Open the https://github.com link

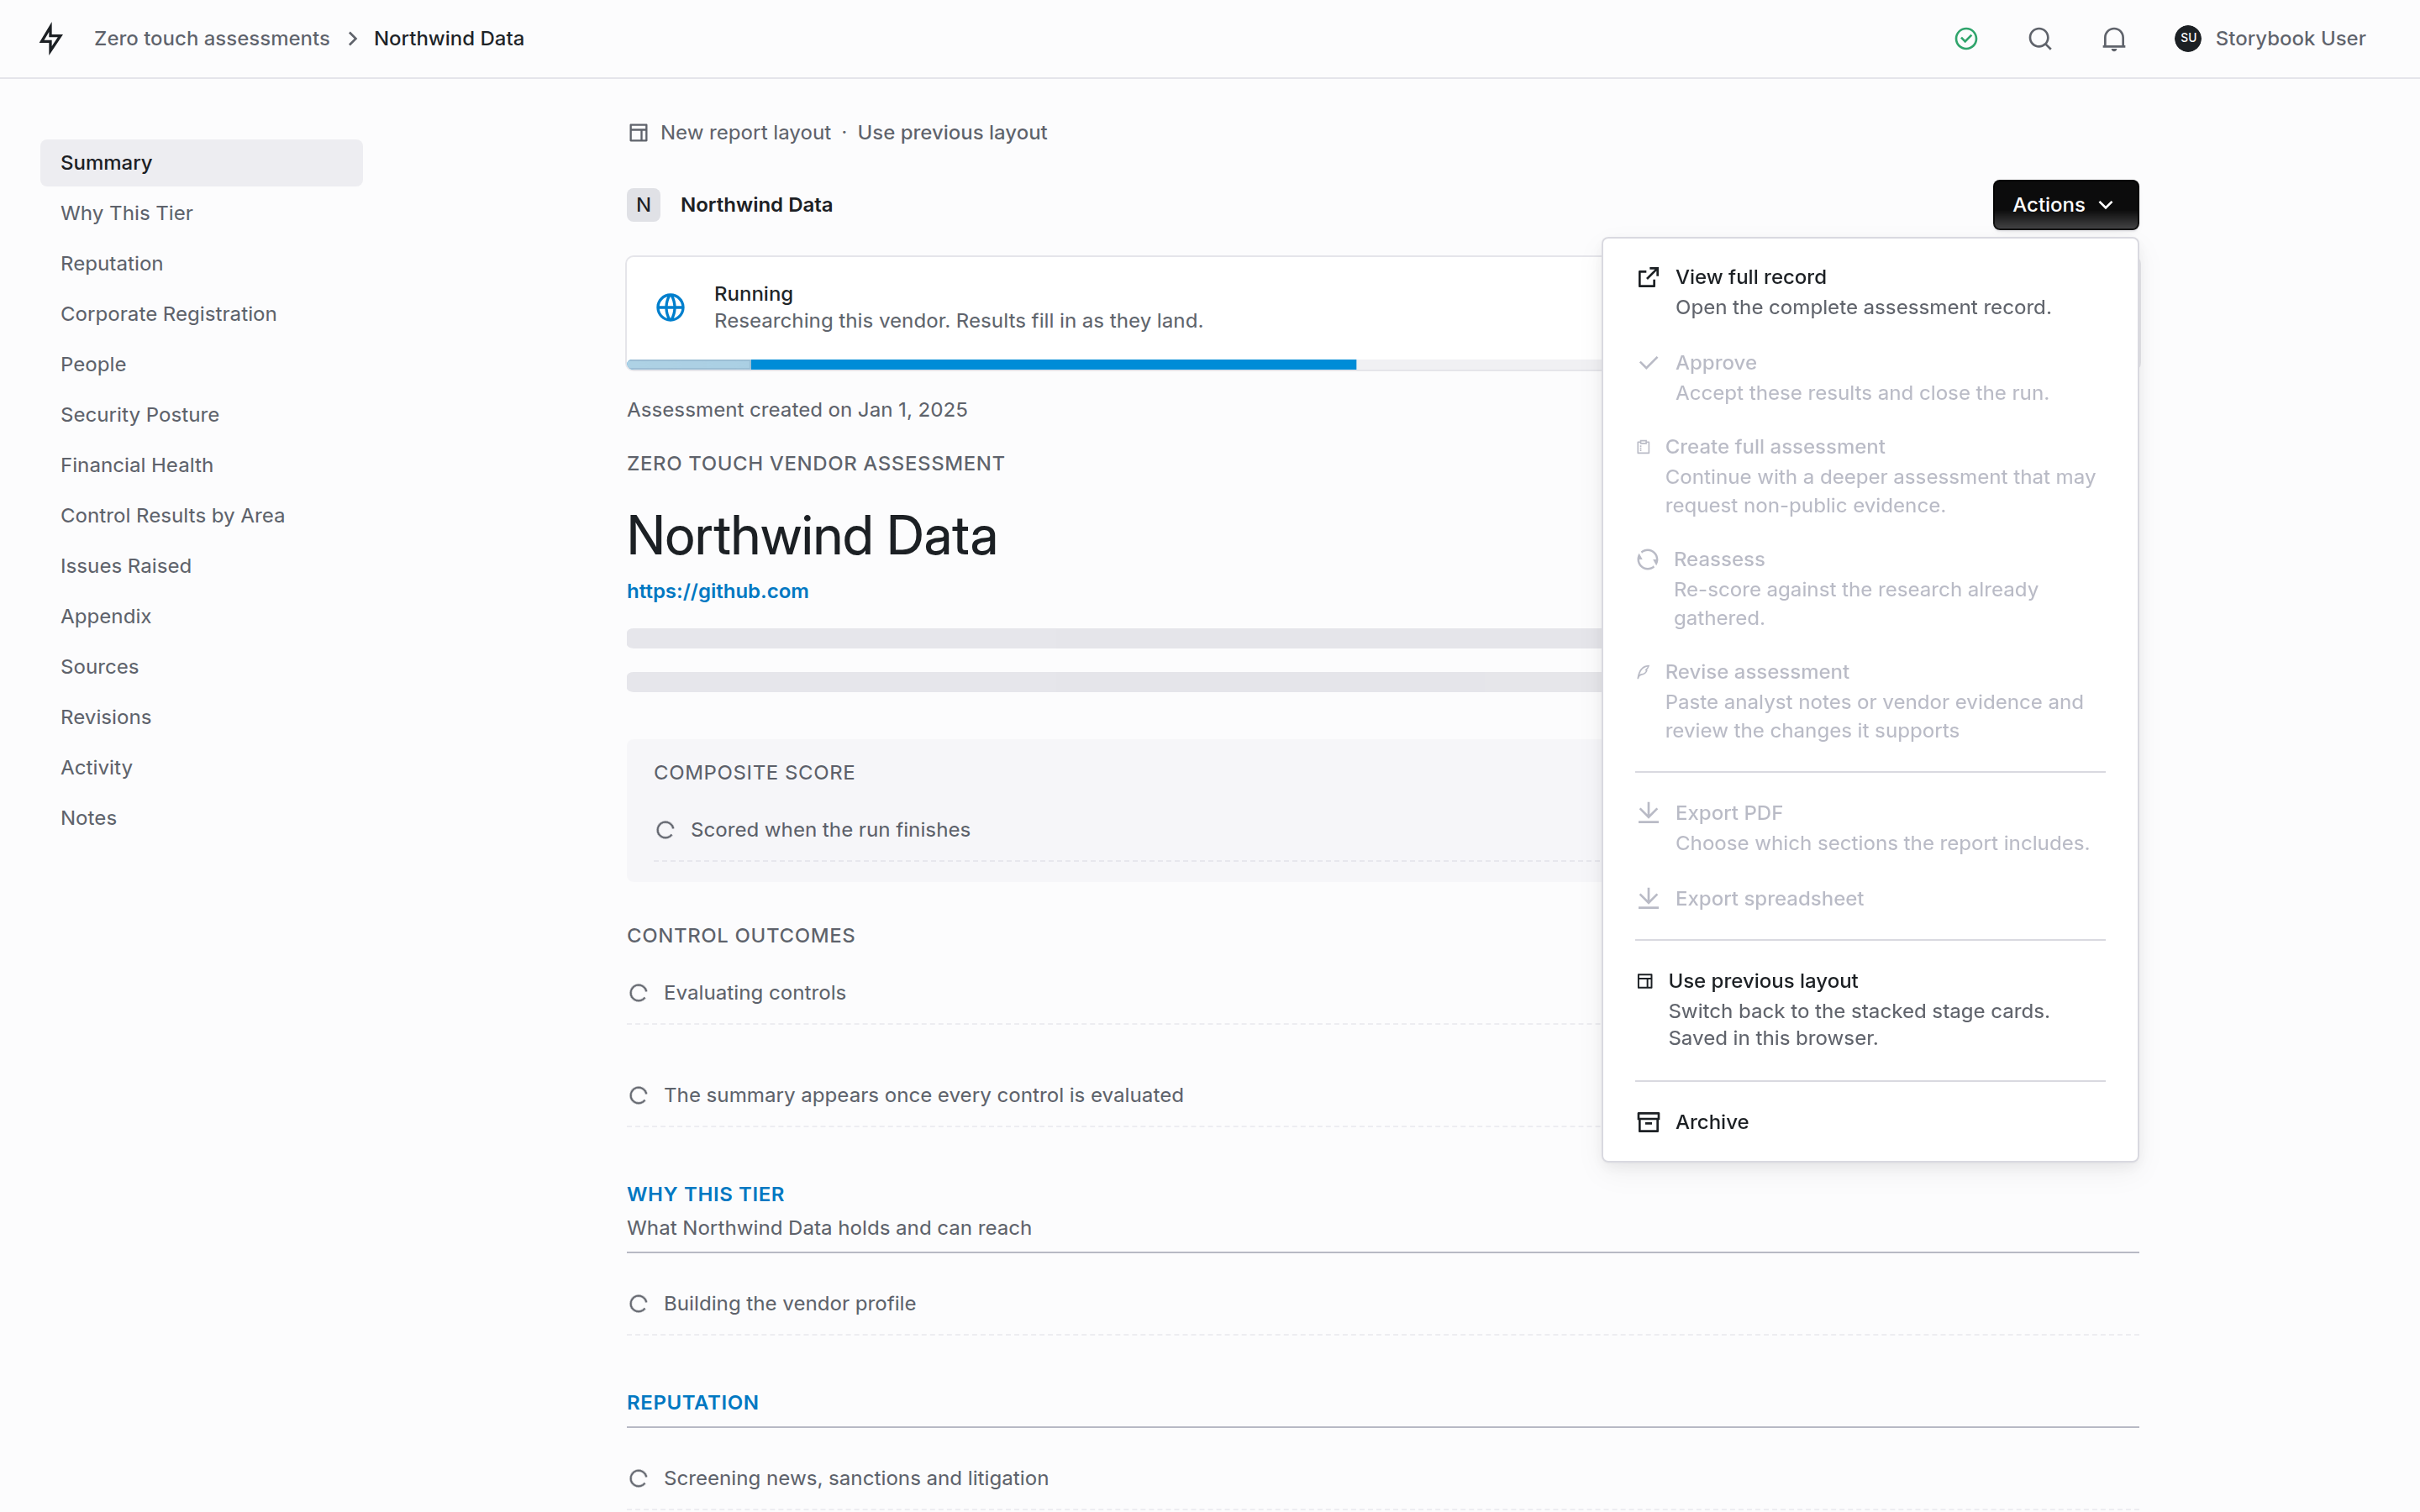pos(718,591)
